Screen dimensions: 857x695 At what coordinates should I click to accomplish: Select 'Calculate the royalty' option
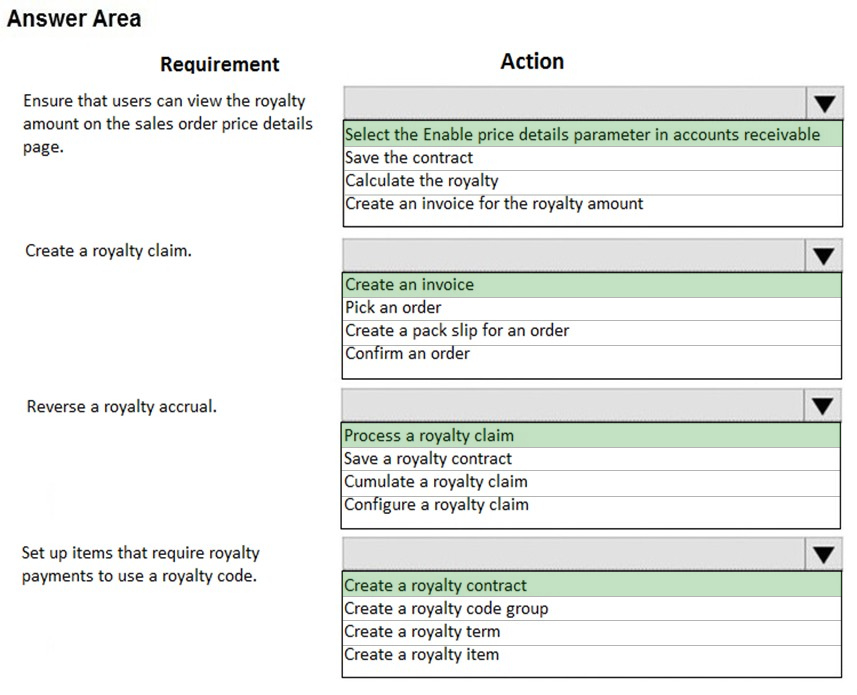[593, 181]
